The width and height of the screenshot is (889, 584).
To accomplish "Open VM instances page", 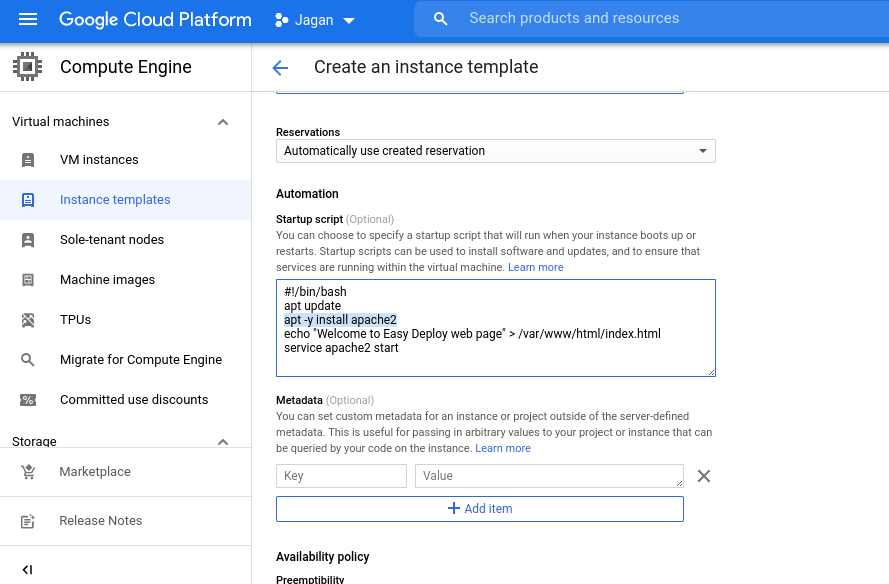I will (x=99, y=160).
